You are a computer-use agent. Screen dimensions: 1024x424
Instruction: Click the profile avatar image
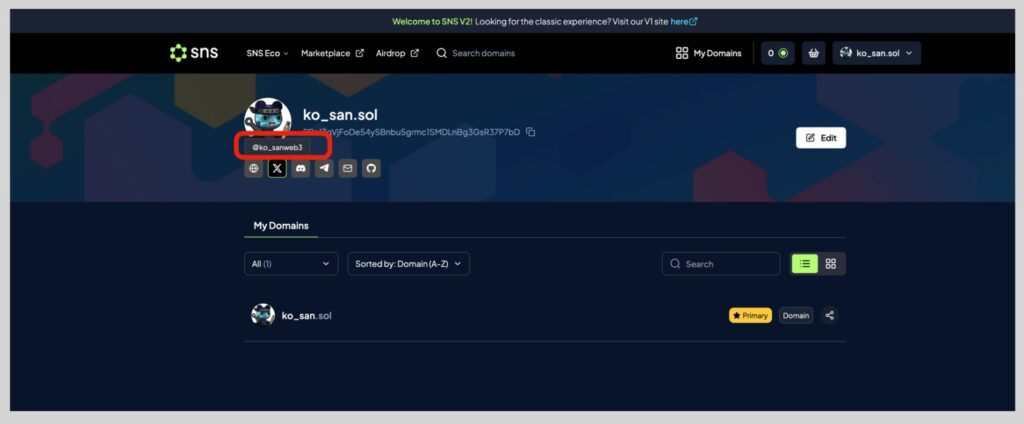point(268,118)
